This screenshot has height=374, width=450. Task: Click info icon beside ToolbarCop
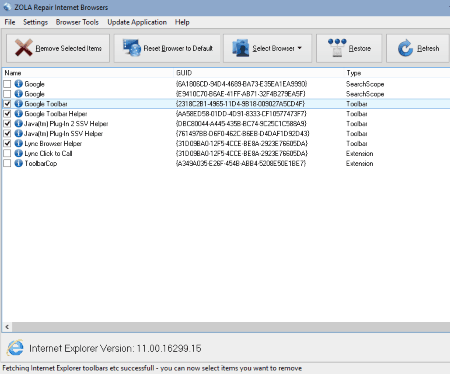coord(19,163)
